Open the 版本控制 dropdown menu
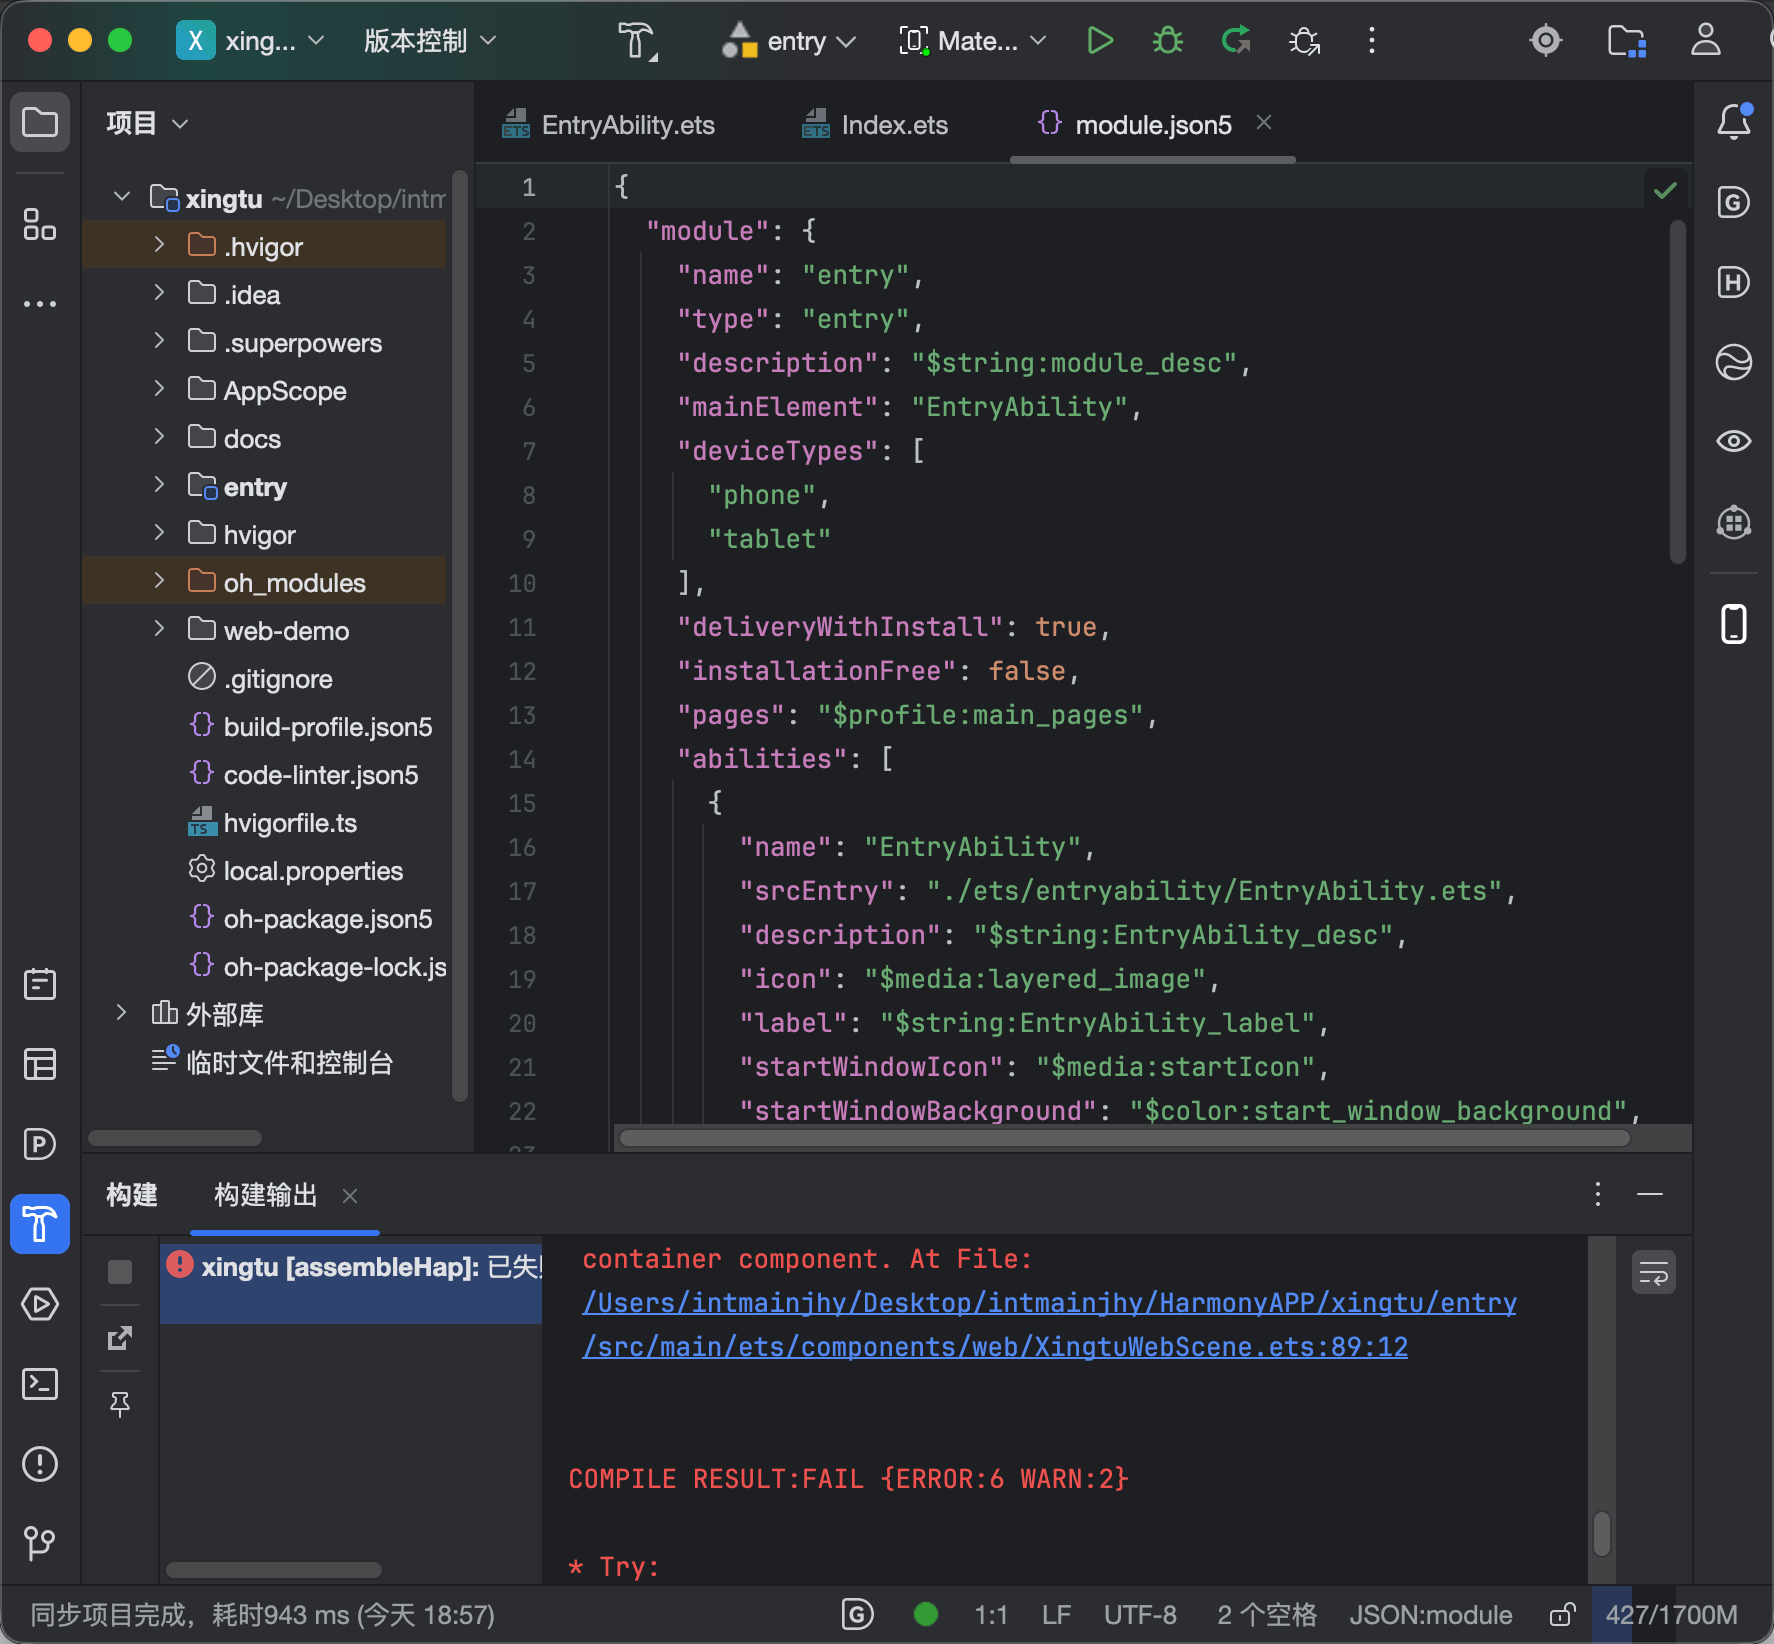This screenshot has height=1644, width=1774. coord(430,41)
